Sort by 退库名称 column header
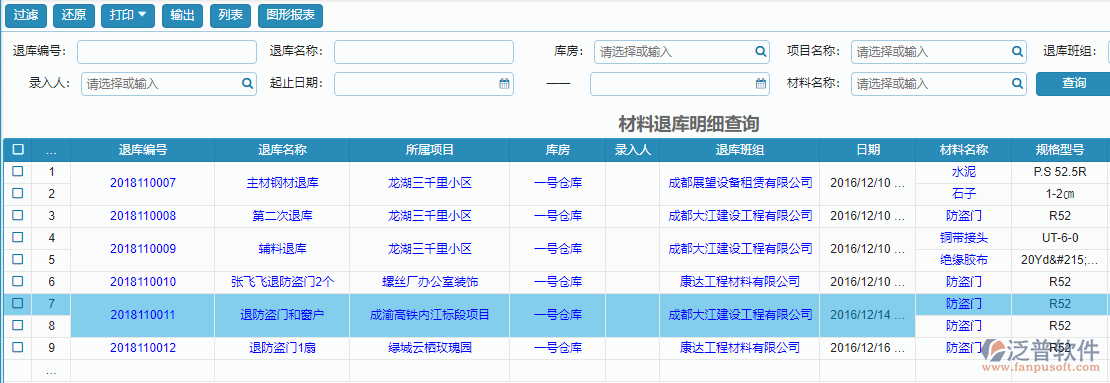 coord(282,149)
